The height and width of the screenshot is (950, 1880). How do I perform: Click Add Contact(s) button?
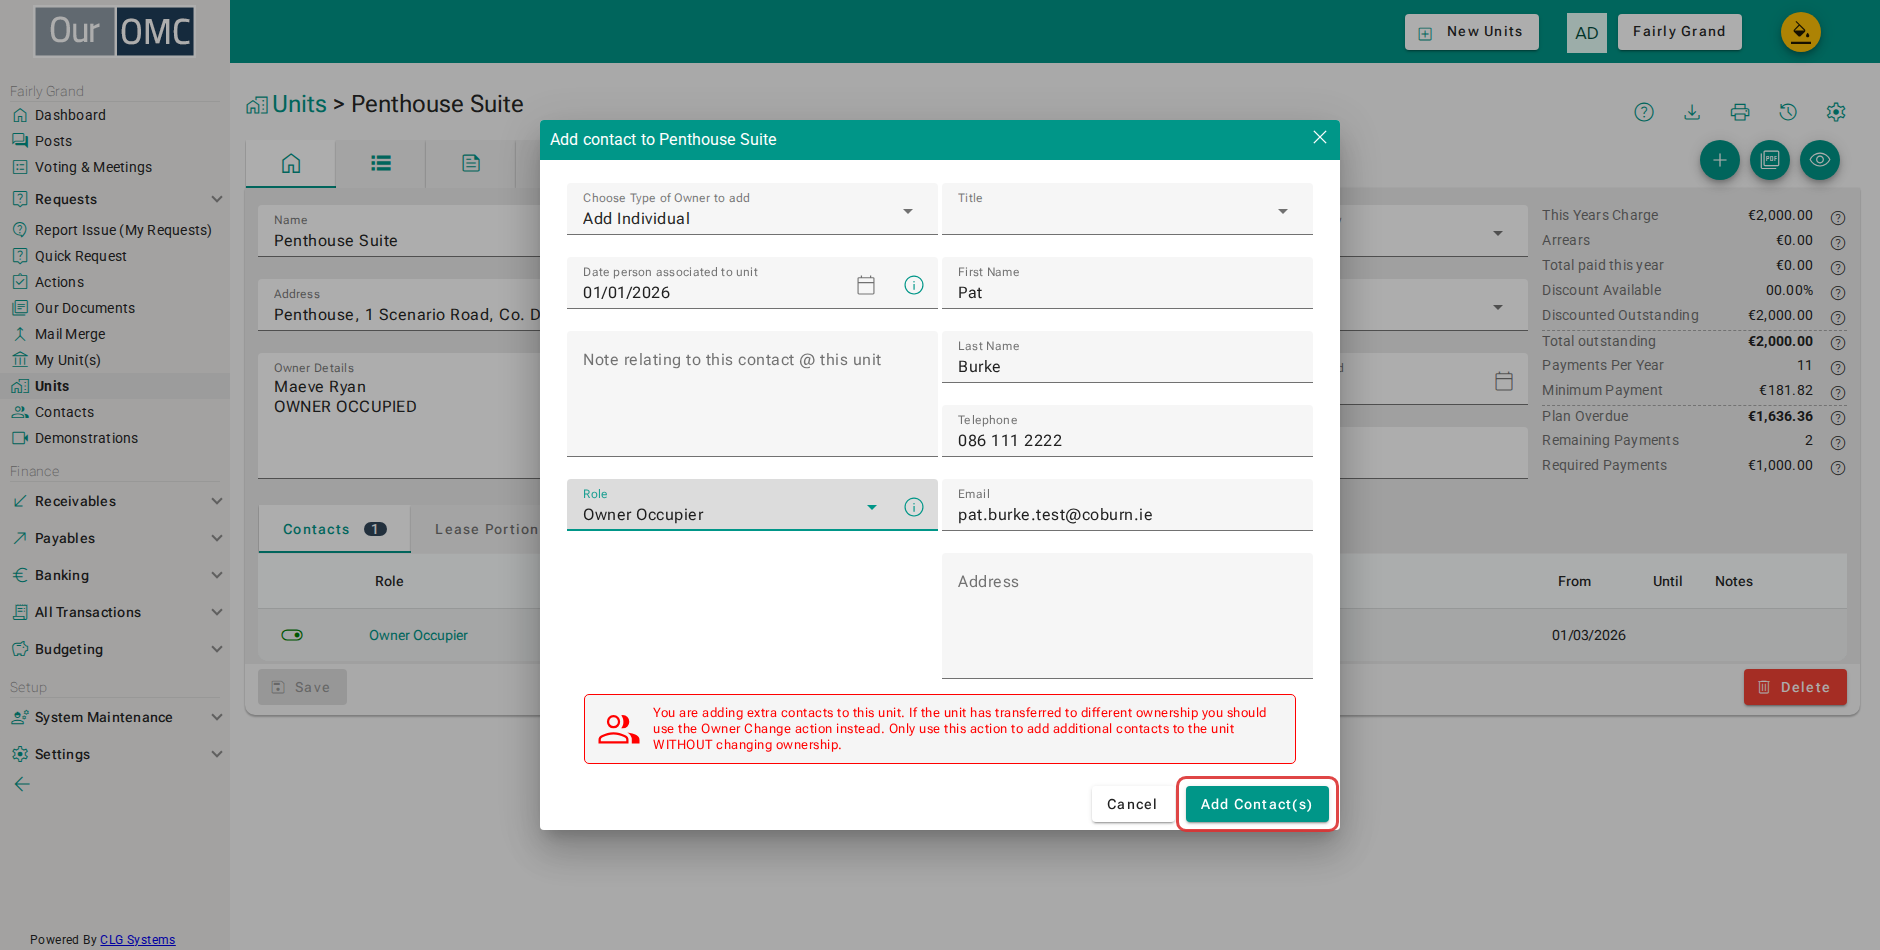point(1257,804)
